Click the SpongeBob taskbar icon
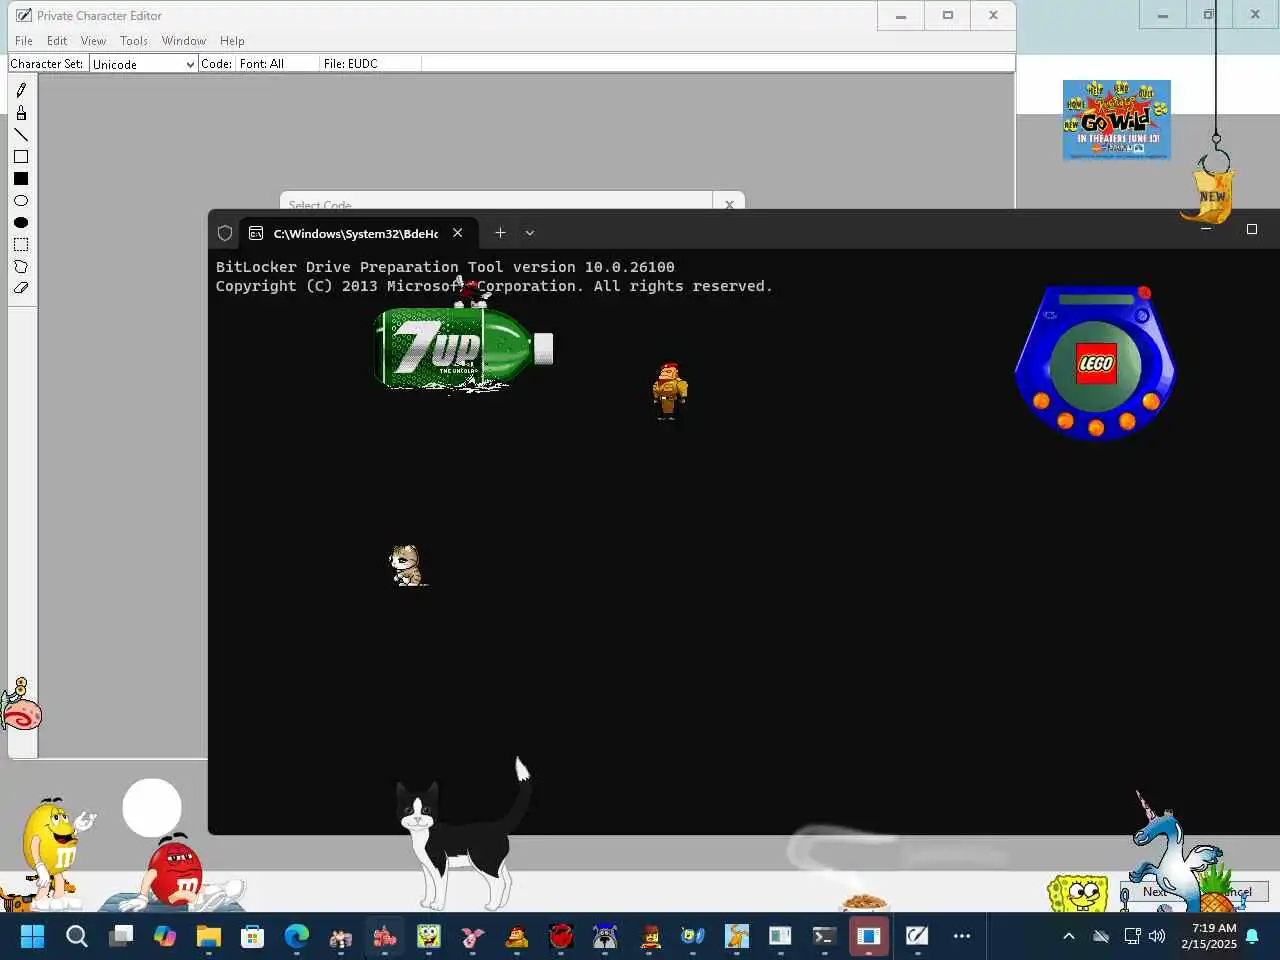1280x960 pixels. (429, 936)
